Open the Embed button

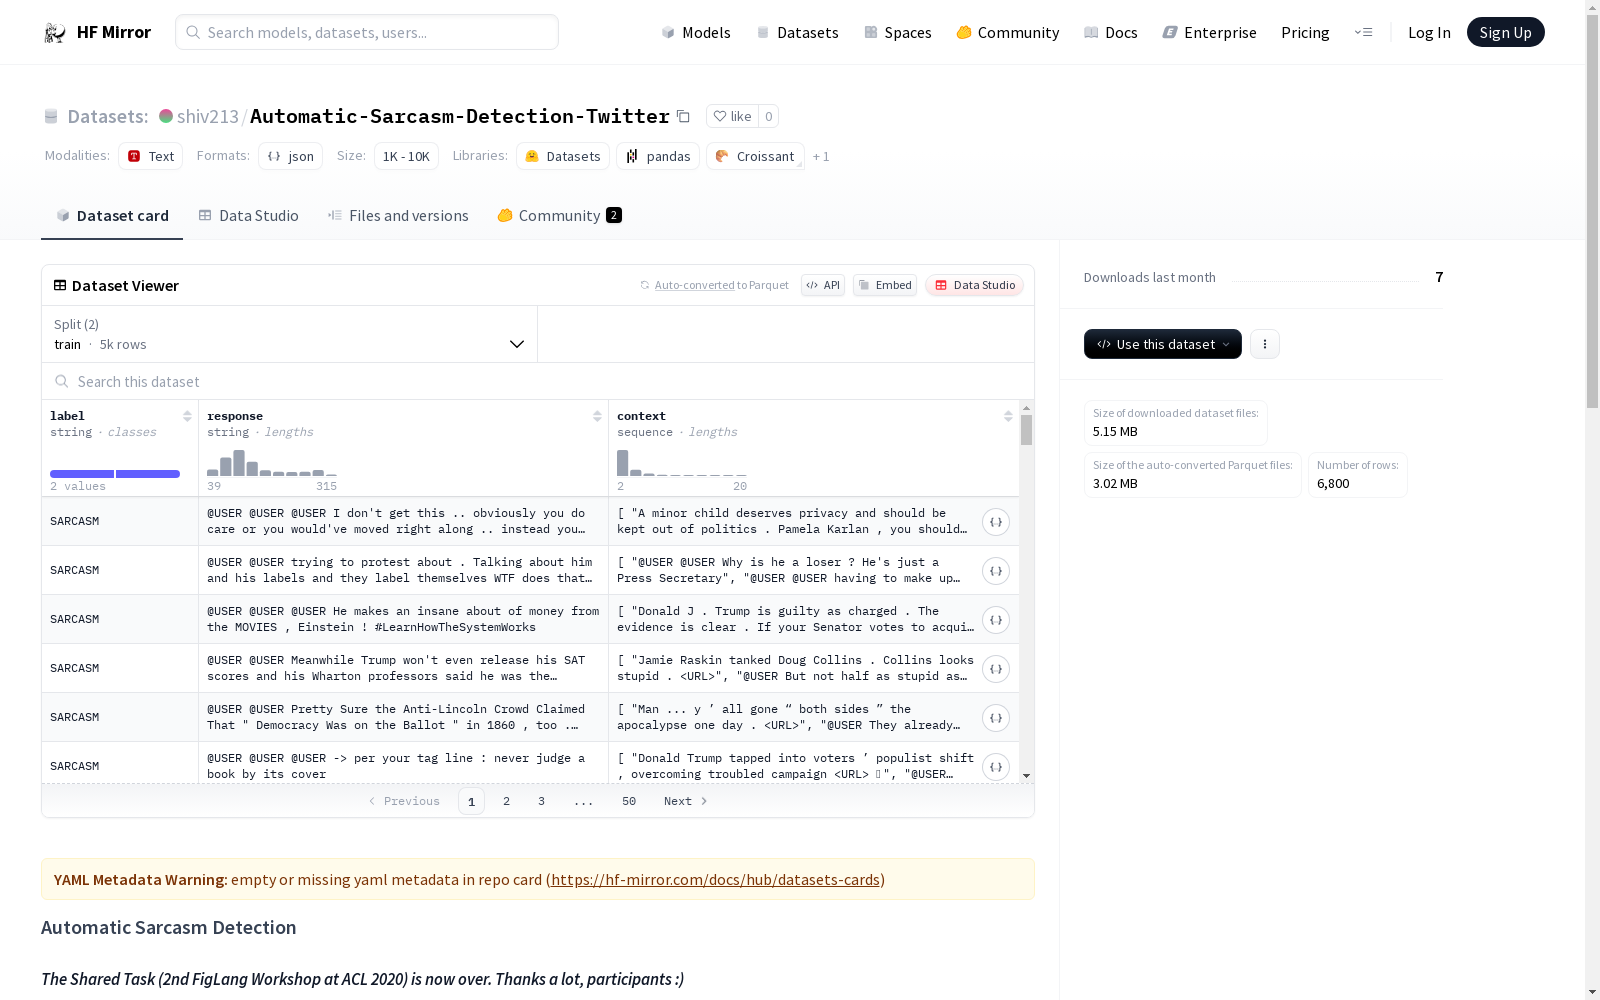pos(885,285)
